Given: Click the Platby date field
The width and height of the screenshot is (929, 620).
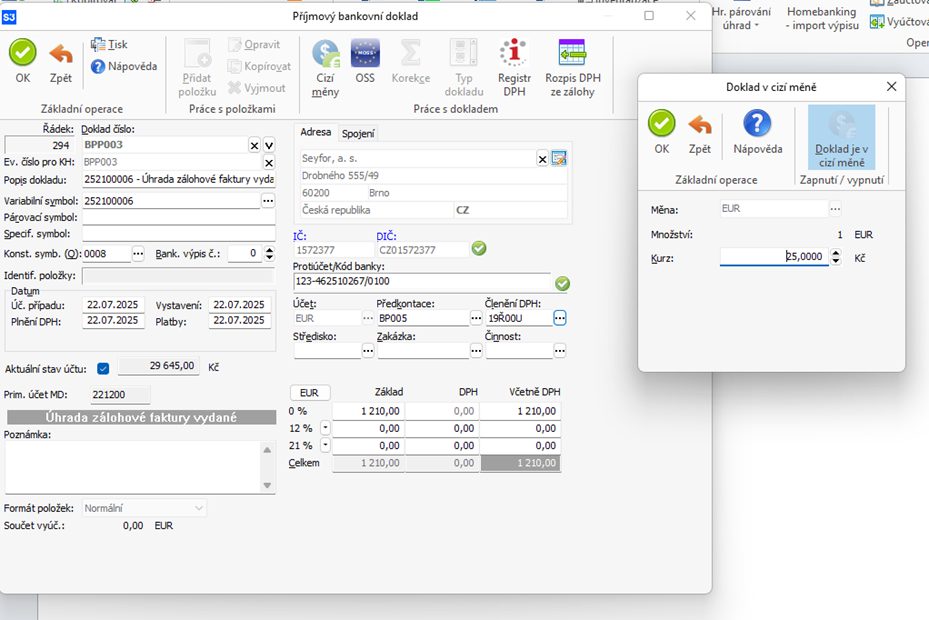Looking at the screenshot, I should coord(239,321).
